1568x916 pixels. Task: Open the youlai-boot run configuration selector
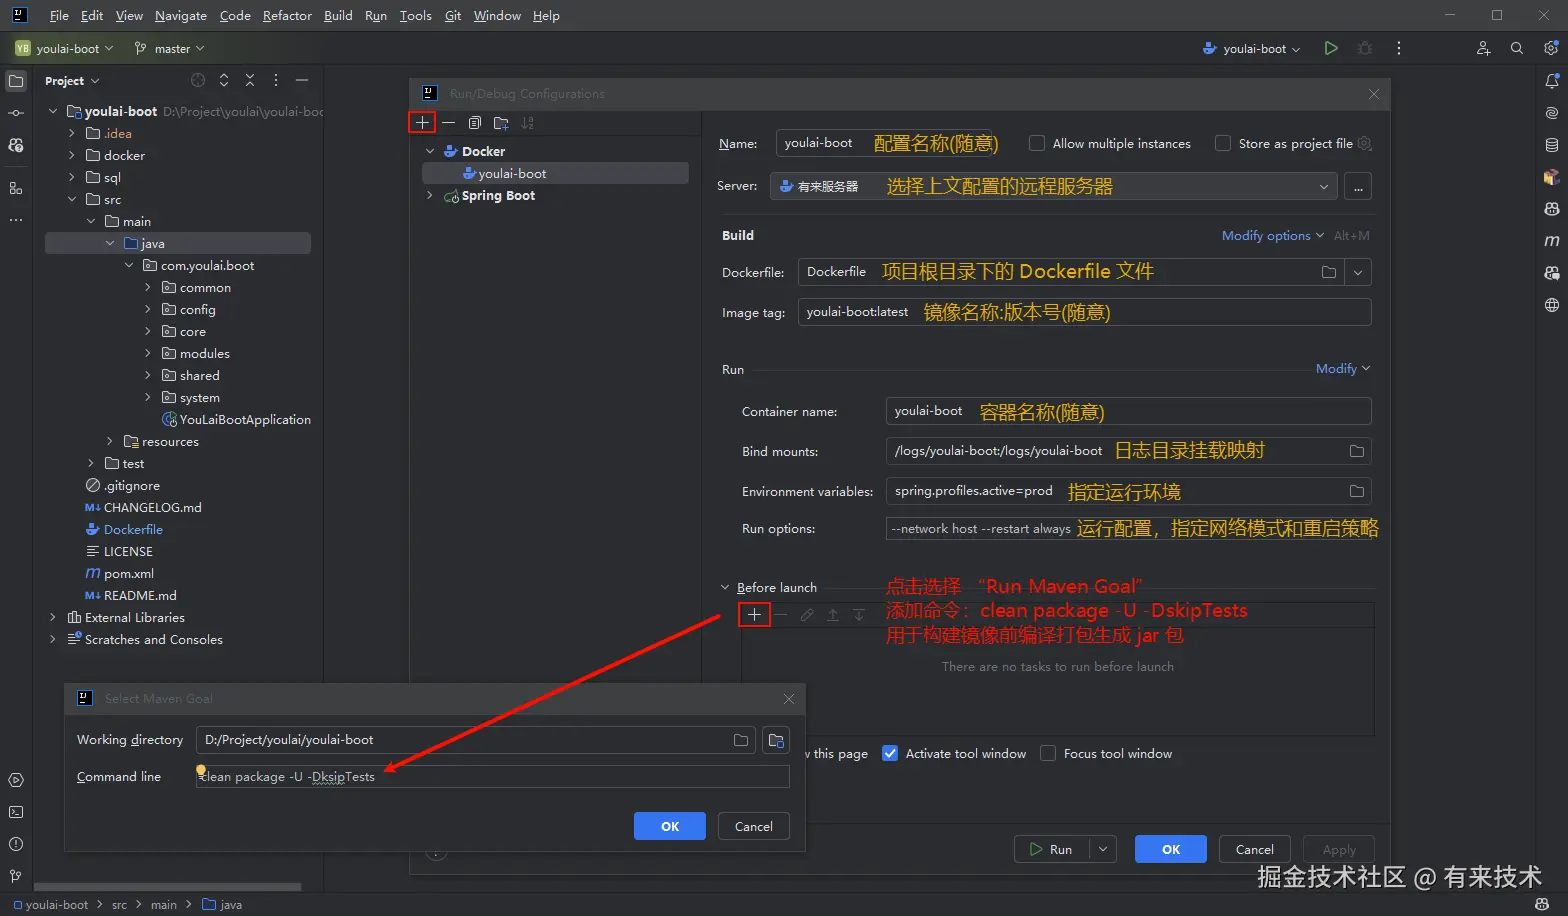click(x=1252, y=49)
